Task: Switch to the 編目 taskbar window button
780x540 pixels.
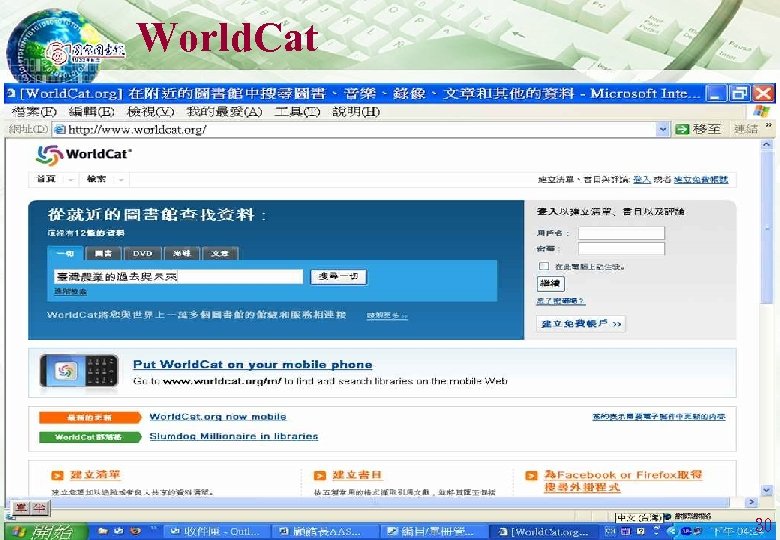Action: [x=432, y=532]
